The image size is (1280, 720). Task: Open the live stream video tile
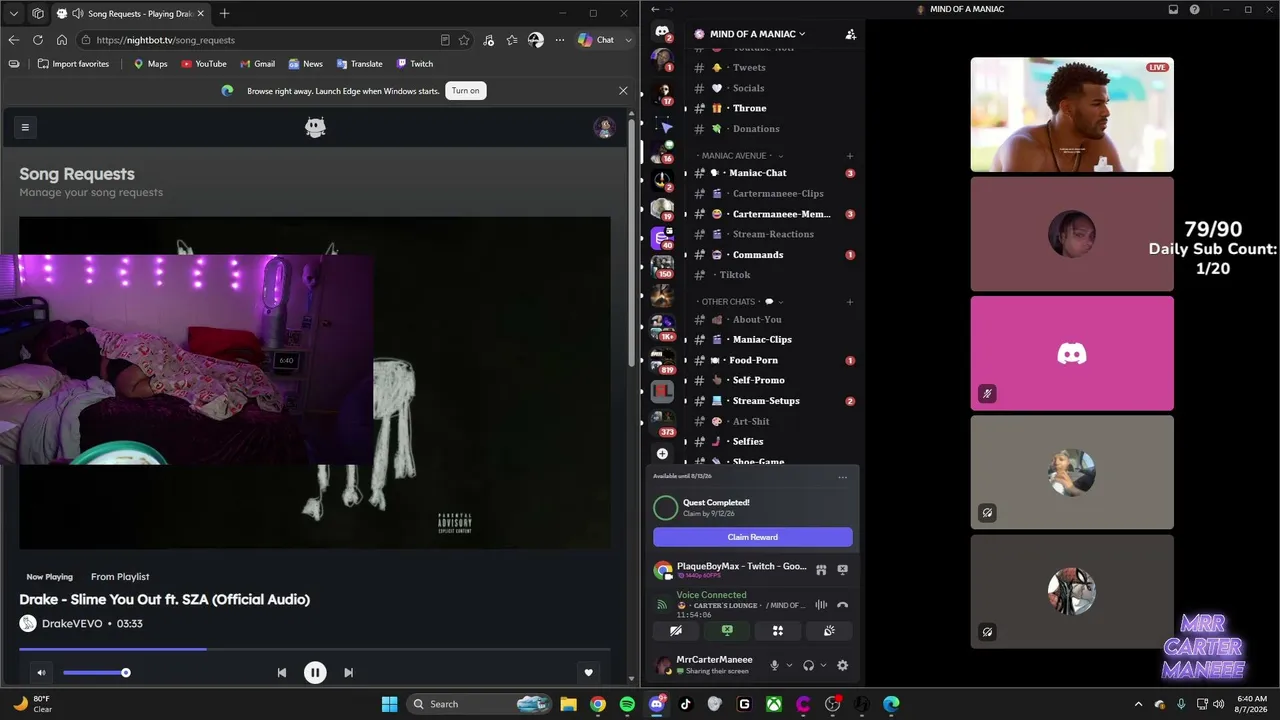pyautogui.click(x=1072, y=115)
